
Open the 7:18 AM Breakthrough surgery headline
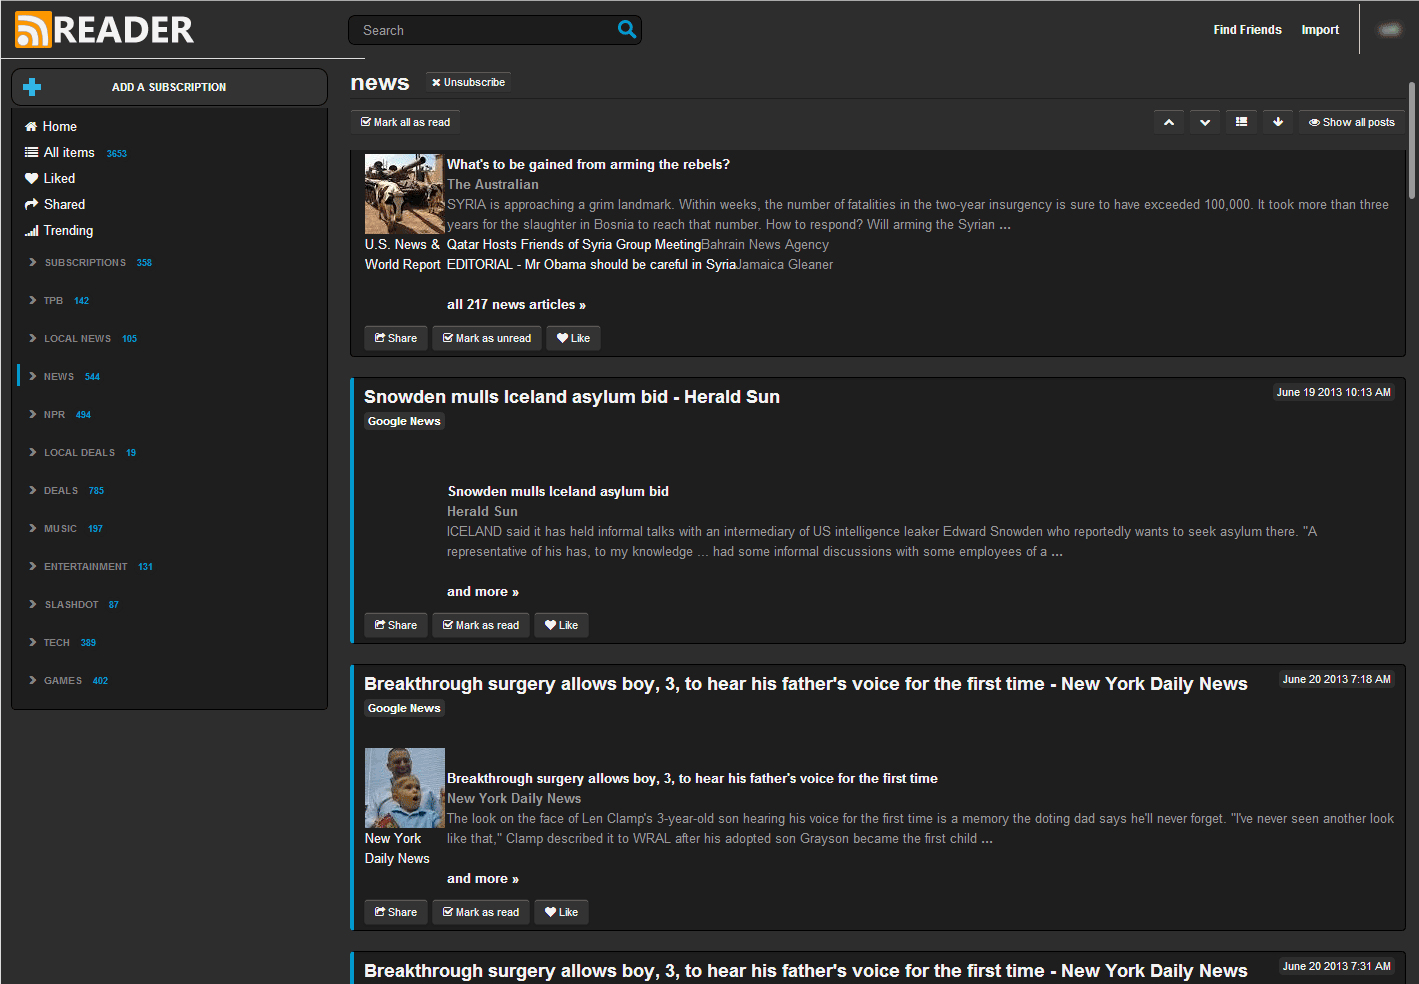pyautogui.click(x=806, y=684)
